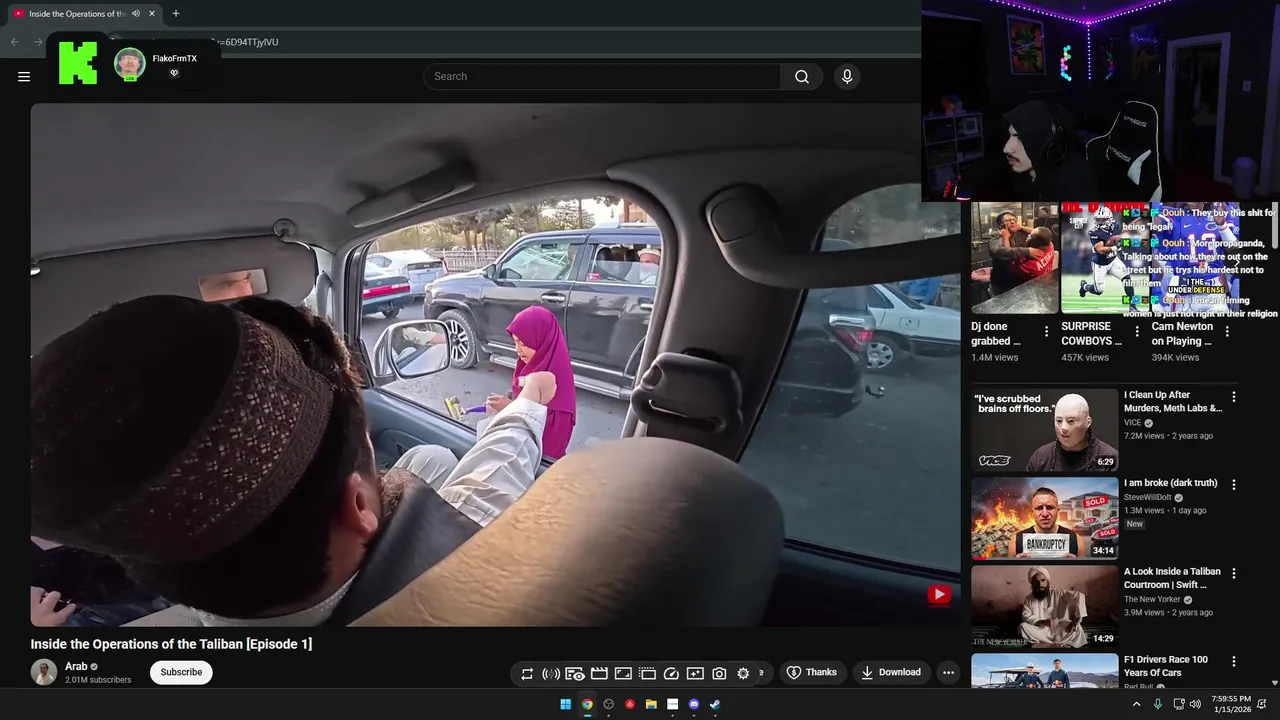
Task: Open The New Yorker channel link
Action: (x=1152, y=600)
